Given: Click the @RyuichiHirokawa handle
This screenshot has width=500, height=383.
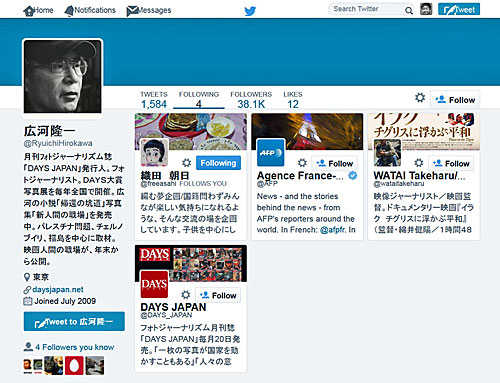Looking at the screenshot, I should tap(58, 143).
